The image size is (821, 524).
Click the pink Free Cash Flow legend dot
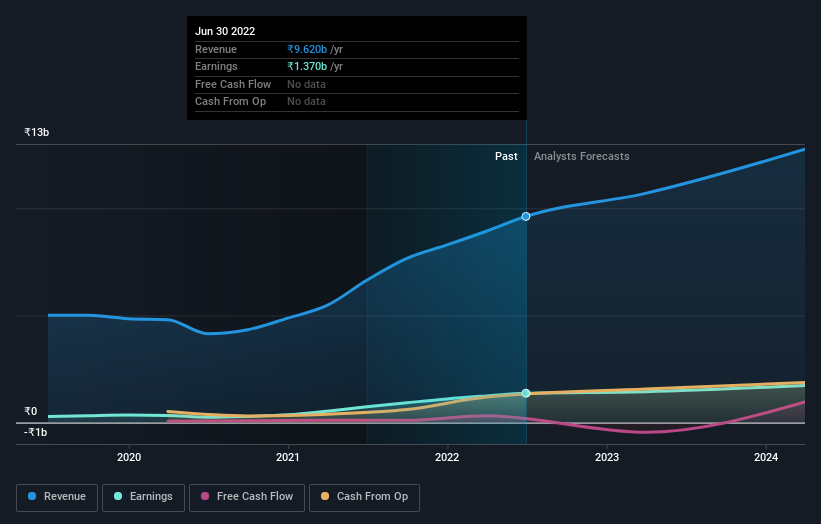coord(205,496)
